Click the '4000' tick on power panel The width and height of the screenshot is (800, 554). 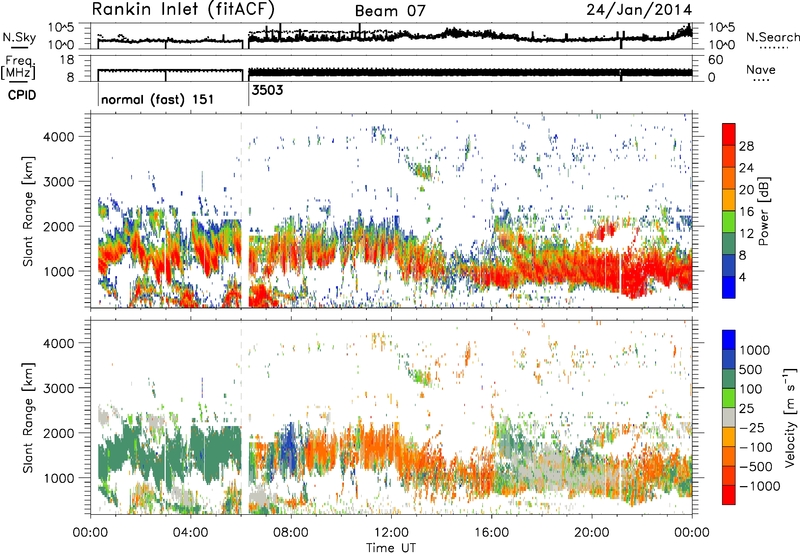(x=59, y=136)
